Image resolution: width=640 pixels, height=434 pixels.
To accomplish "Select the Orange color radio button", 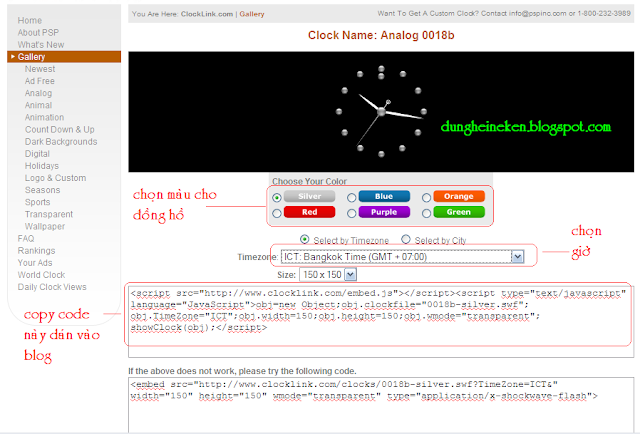I will point(427,198).
